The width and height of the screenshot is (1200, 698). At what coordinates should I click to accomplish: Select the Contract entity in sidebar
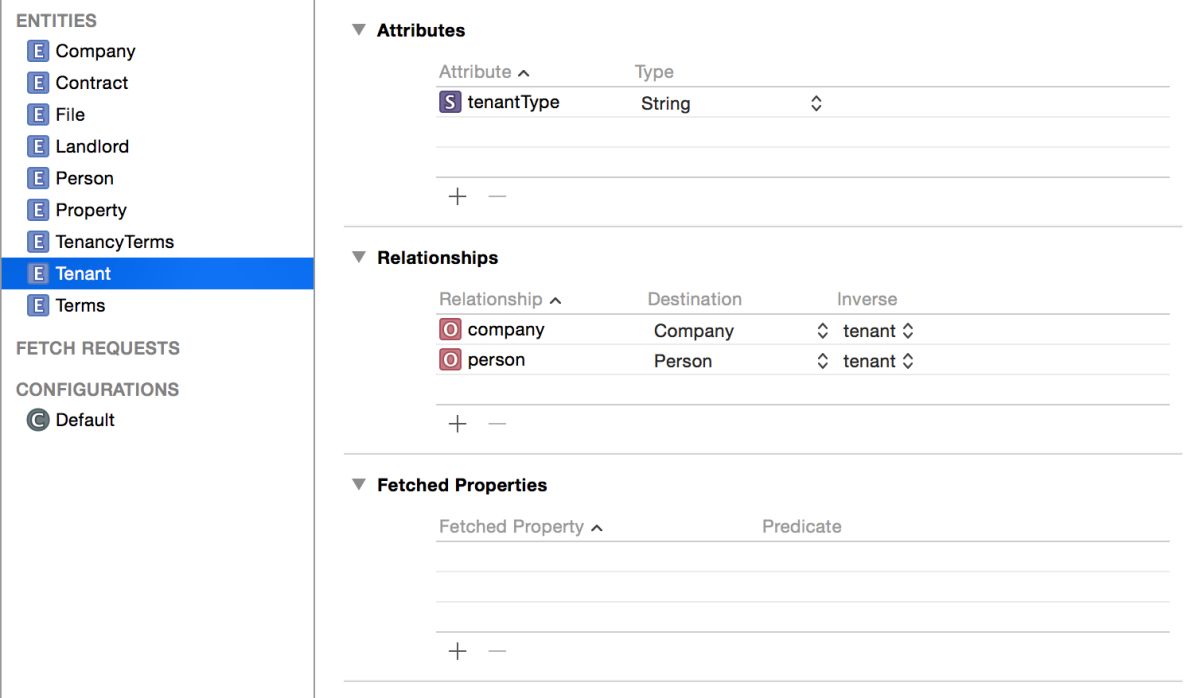tap(91, 83)
